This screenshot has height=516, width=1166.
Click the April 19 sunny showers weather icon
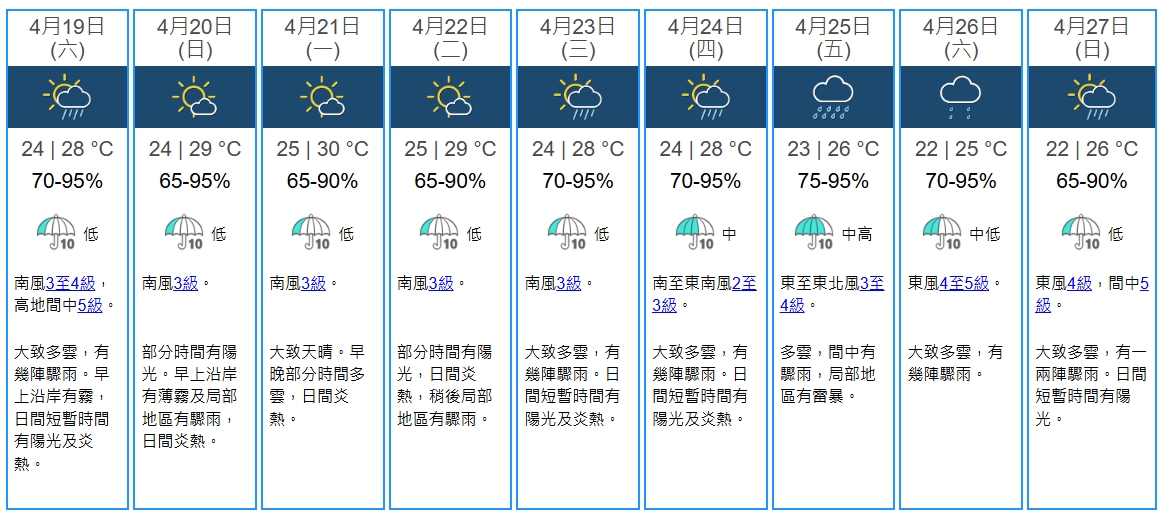point(67,97)
